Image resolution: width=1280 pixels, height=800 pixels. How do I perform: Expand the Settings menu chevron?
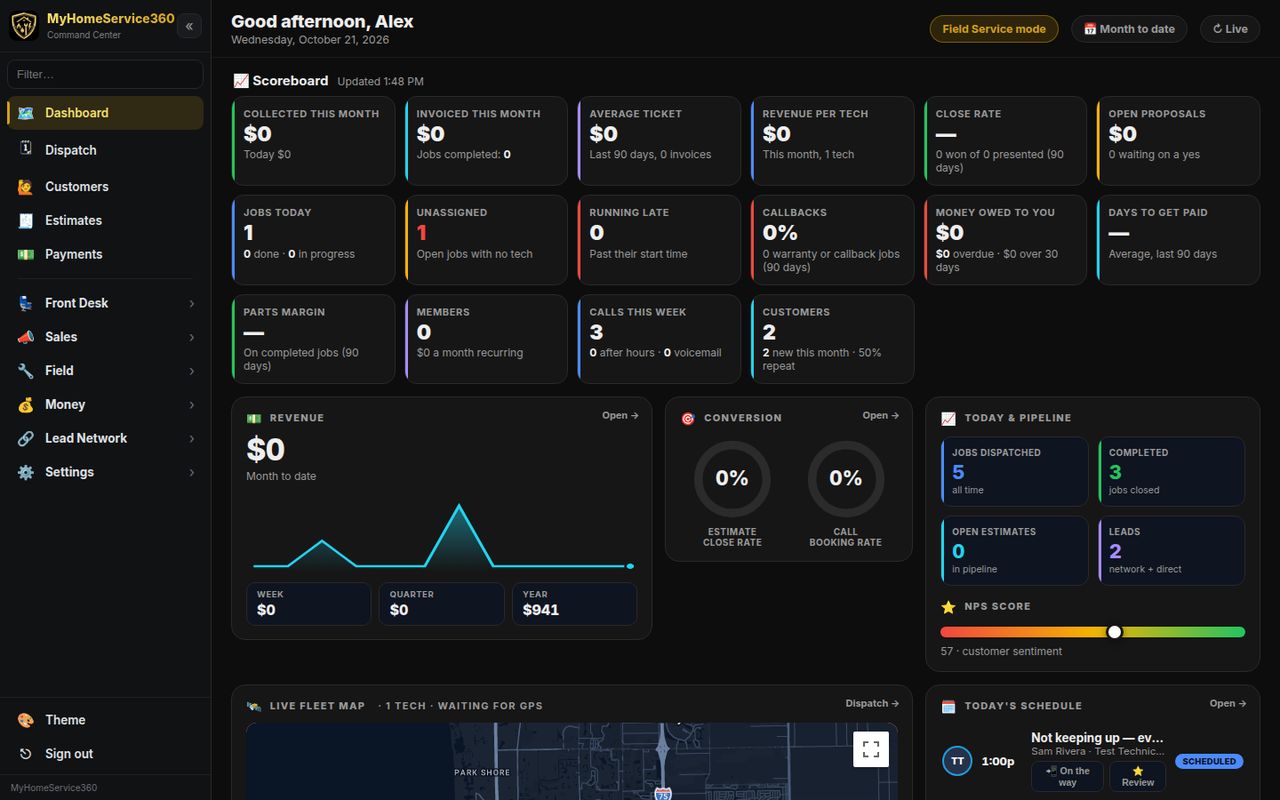[192, 473]
